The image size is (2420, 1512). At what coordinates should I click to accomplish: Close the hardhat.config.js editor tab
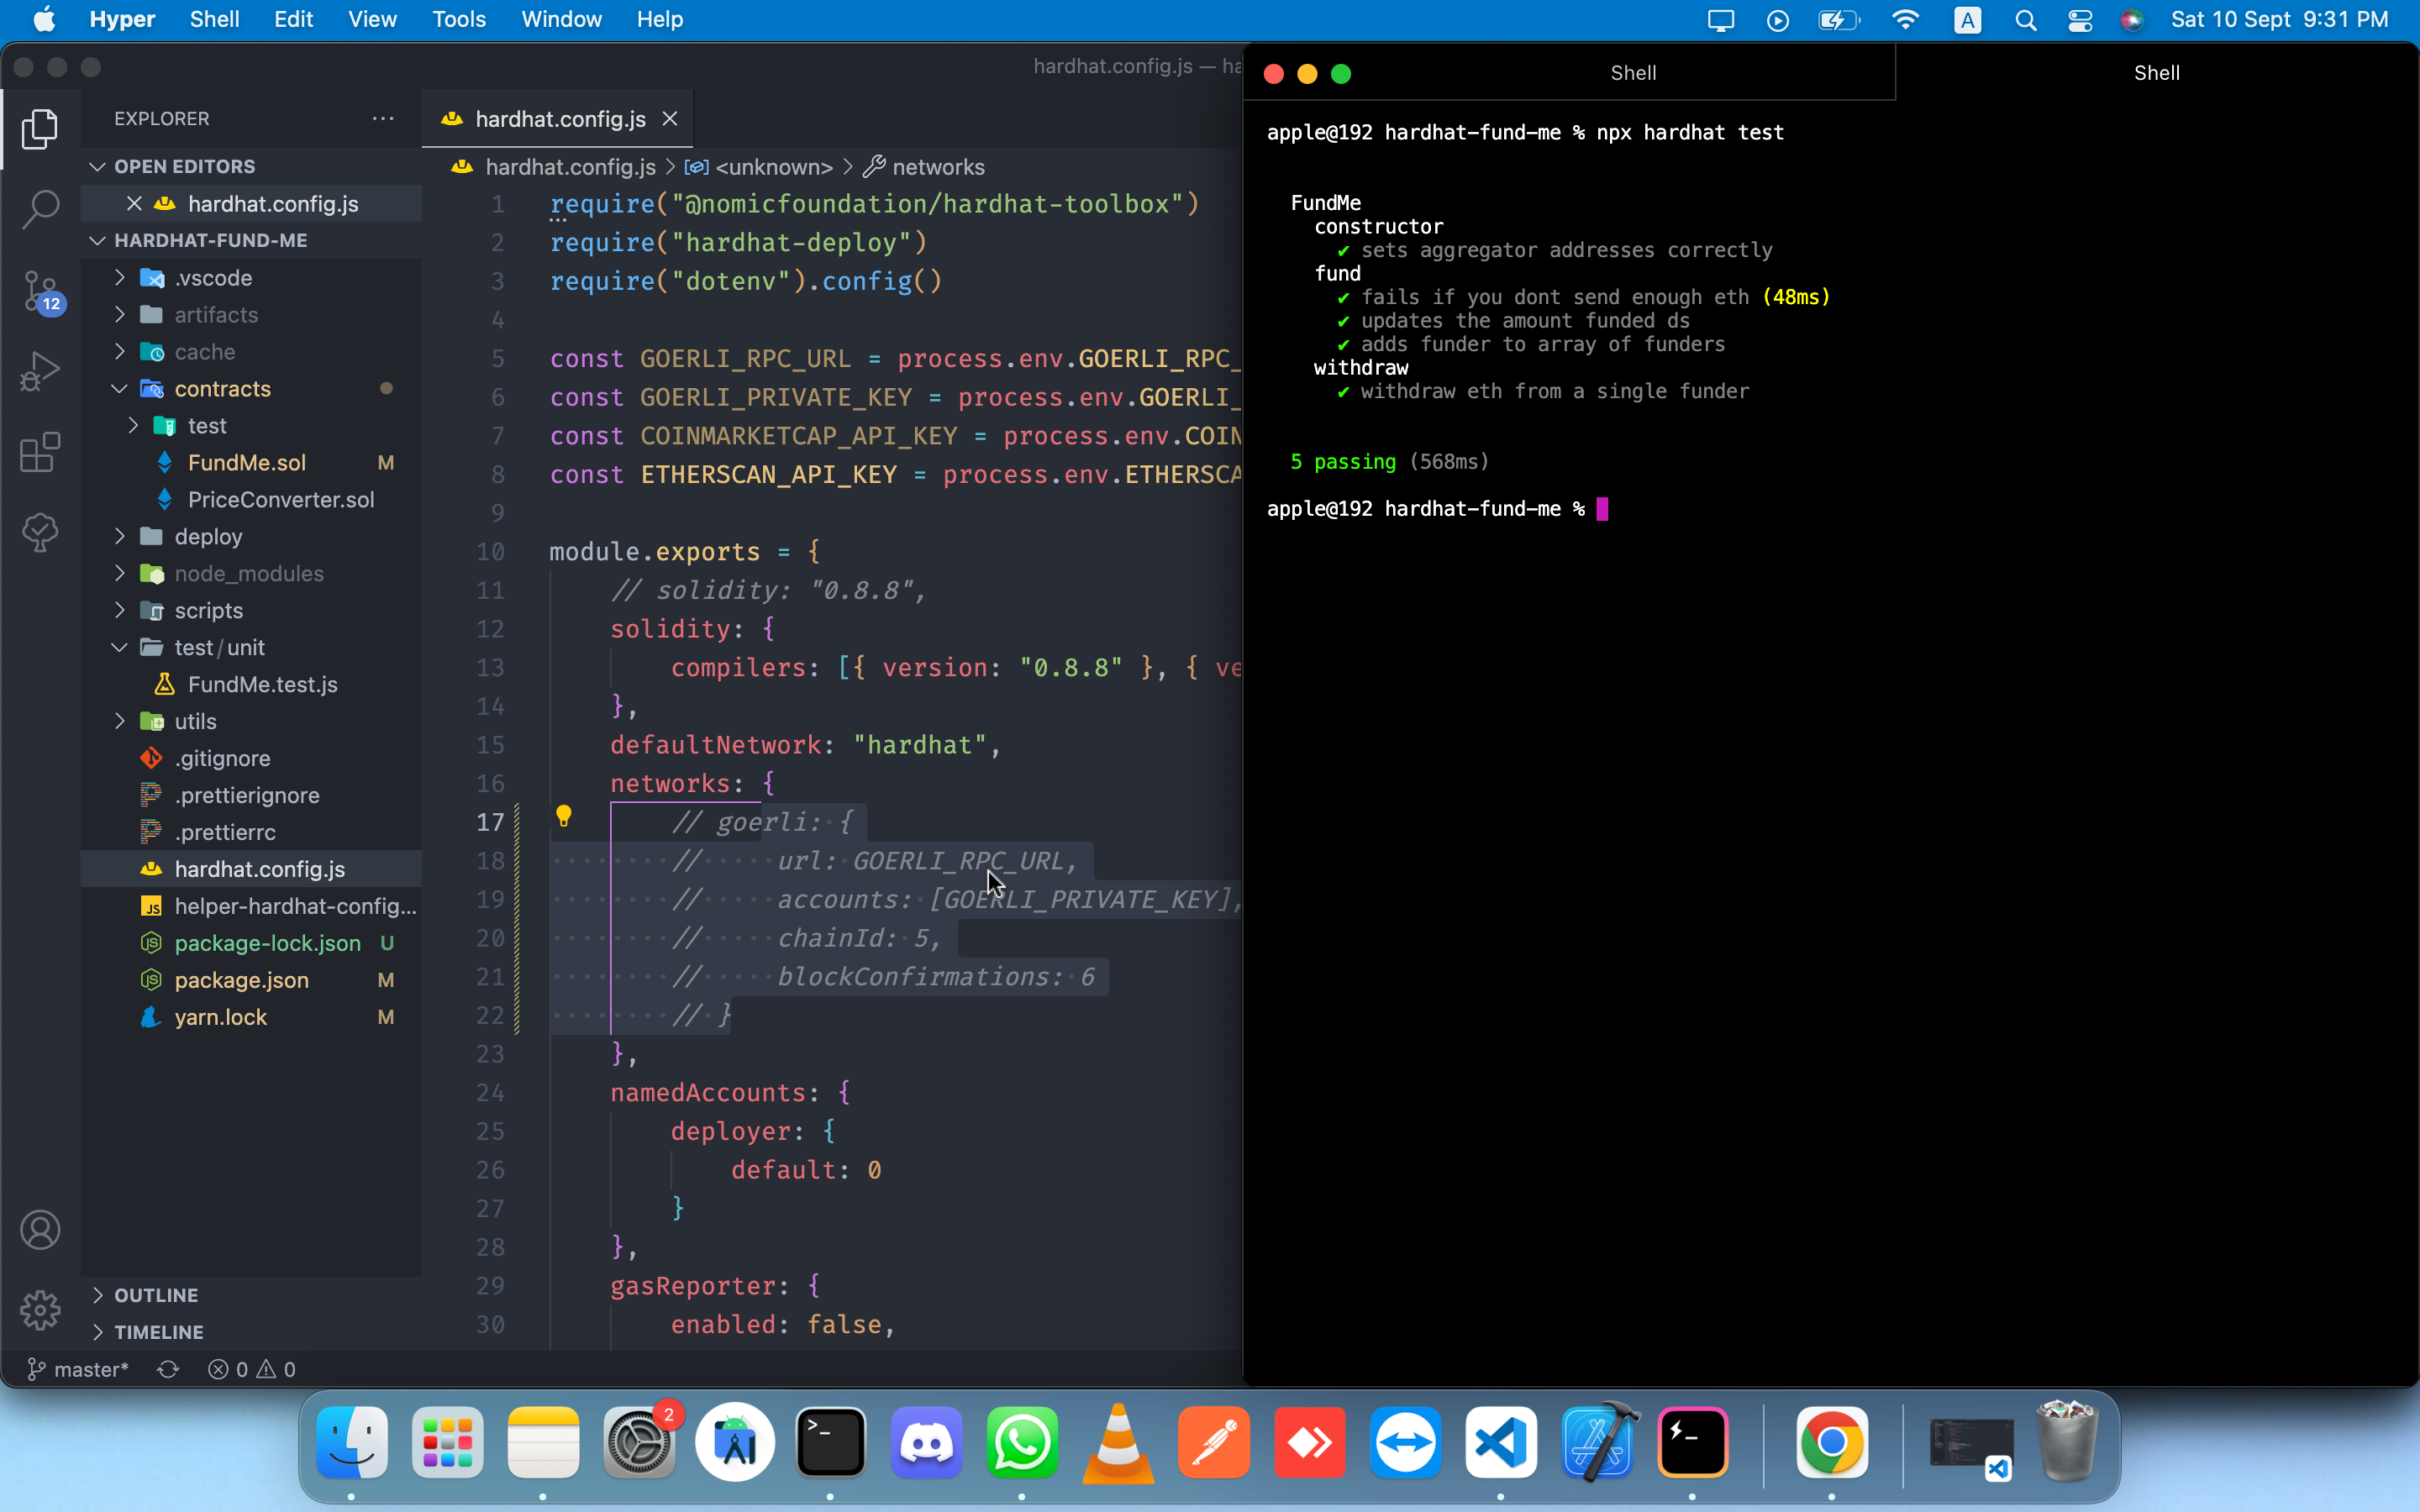point(670,119)
